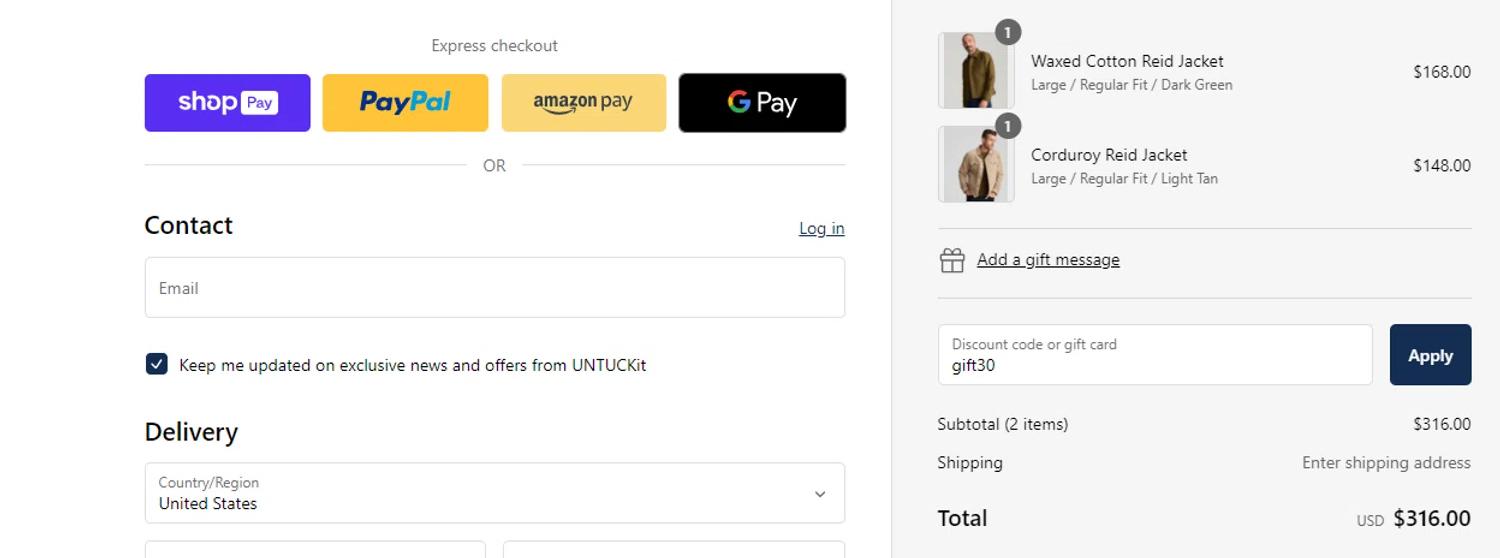Focus the Email input field

(x=494, y=288)
